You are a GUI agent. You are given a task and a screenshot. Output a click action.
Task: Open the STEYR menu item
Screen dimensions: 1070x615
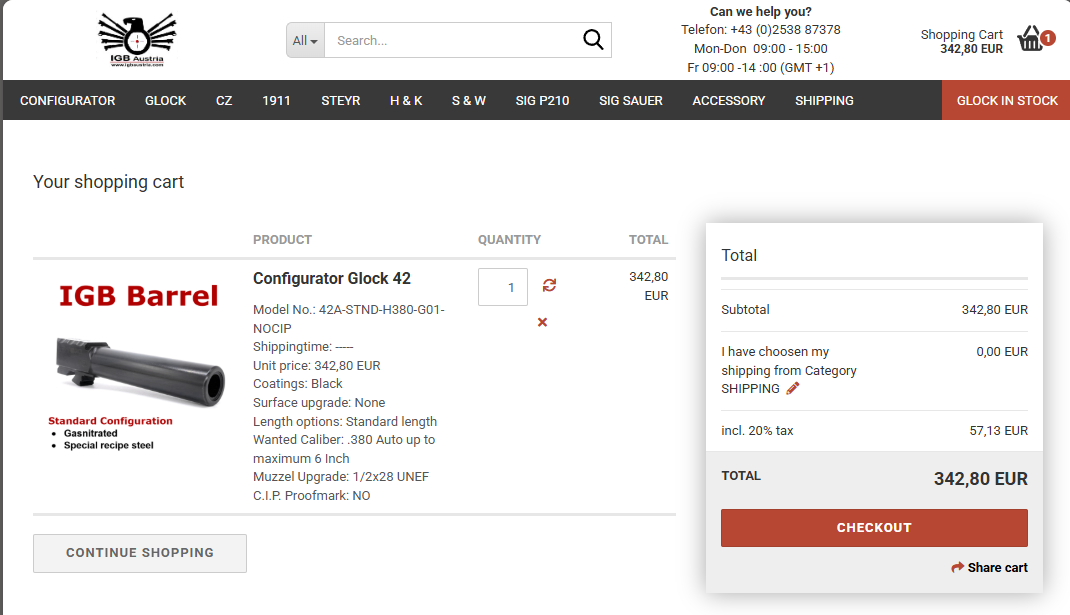coord(341,100)
